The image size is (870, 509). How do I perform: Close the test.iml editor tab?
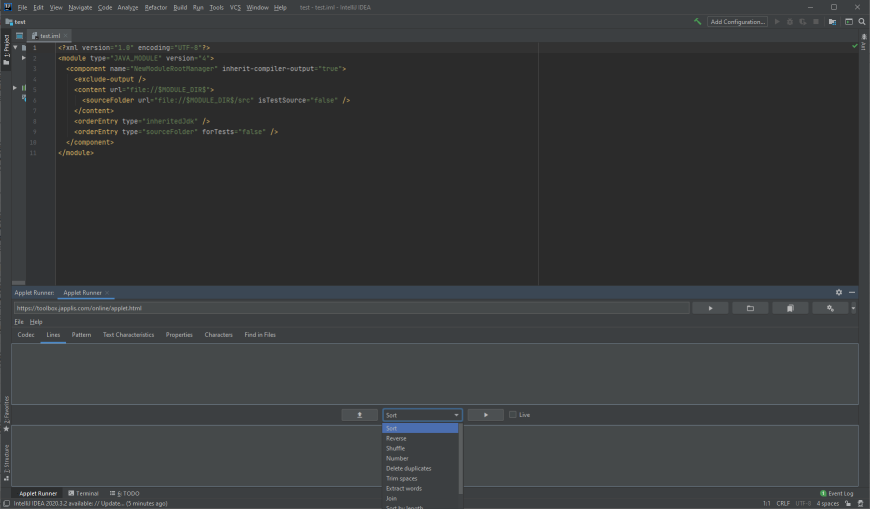[65, 36]
